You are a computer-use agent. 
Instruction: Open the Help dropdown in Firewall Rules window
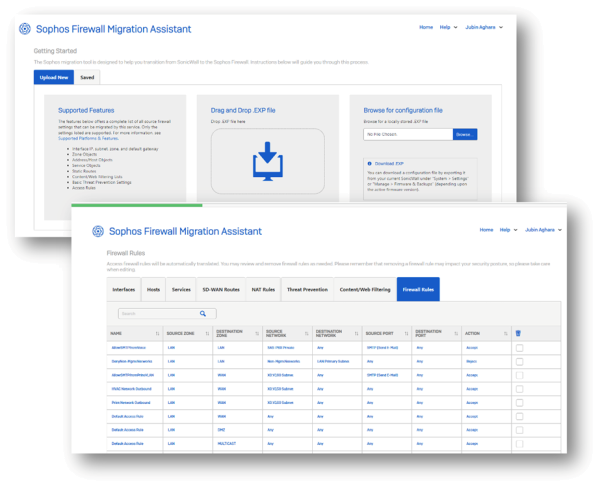[x=508, y=230]
